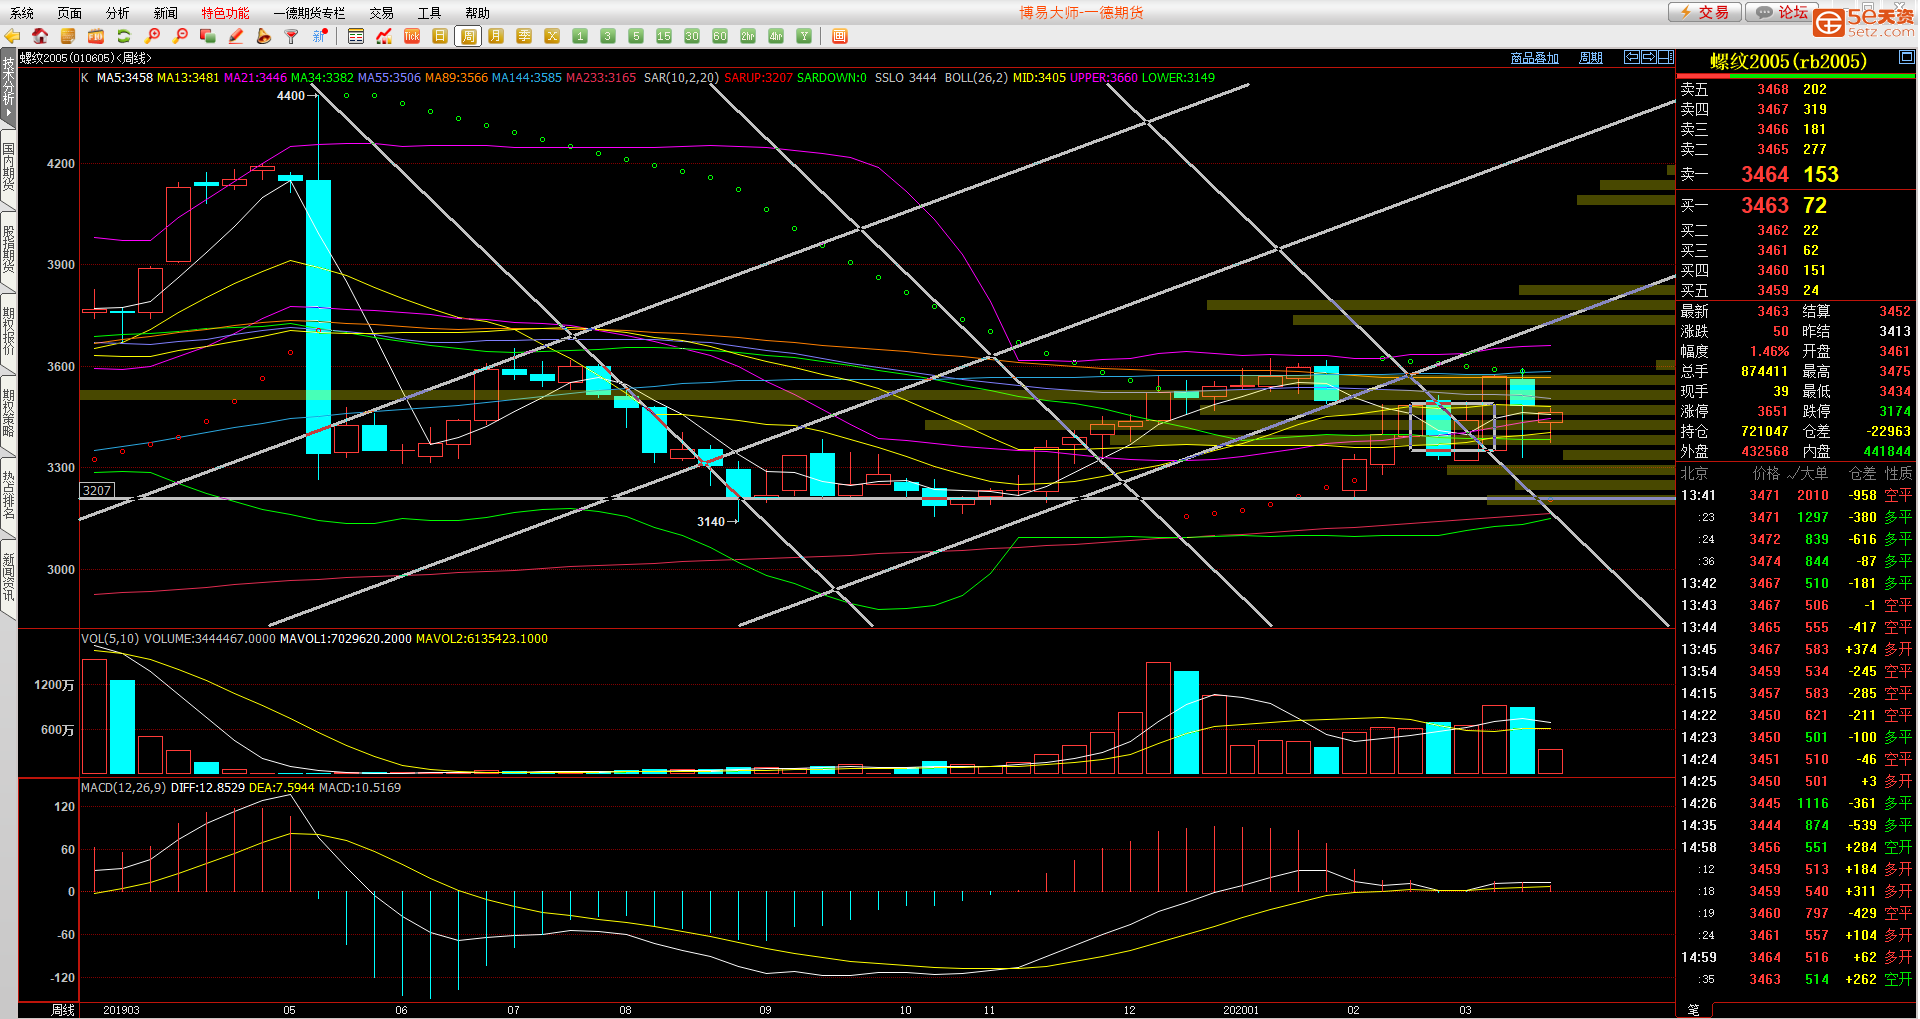Go to the home page icon
Image resolution: width=1920 pixels, height=1019 pixels.
(40, 36)
